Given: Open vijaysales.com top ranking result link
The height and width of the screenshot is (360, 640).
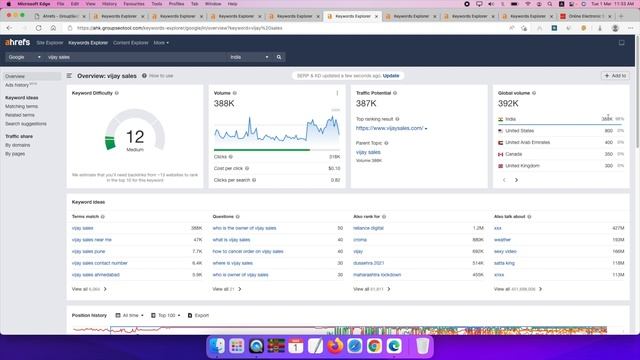Looking at the screenshot, I should pyautogui.click(x=389, y=128).
